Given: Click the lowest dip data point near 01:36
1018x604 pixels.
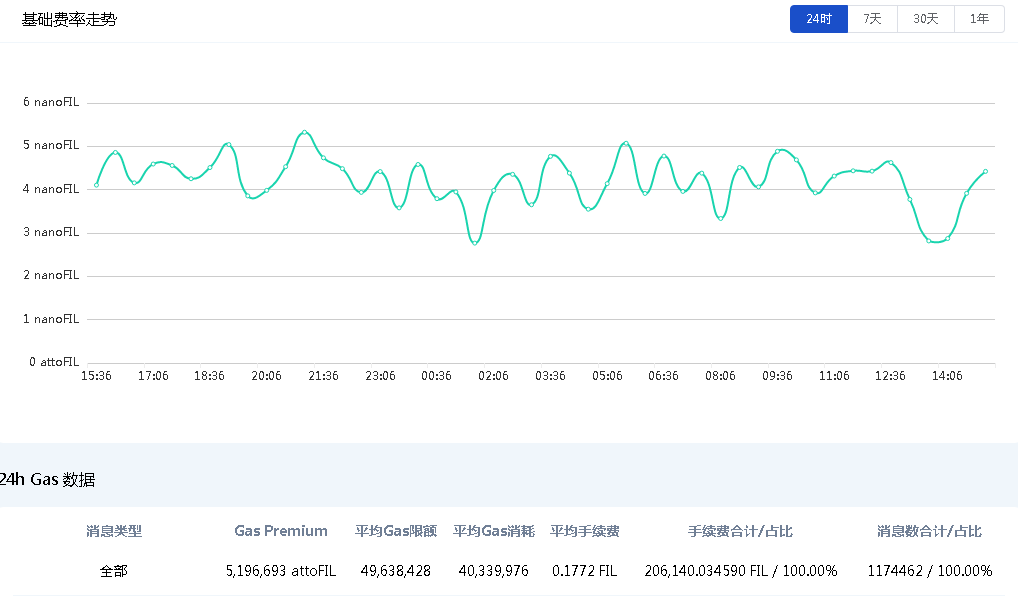Looking at the screenshot, I should click(475, 243).
